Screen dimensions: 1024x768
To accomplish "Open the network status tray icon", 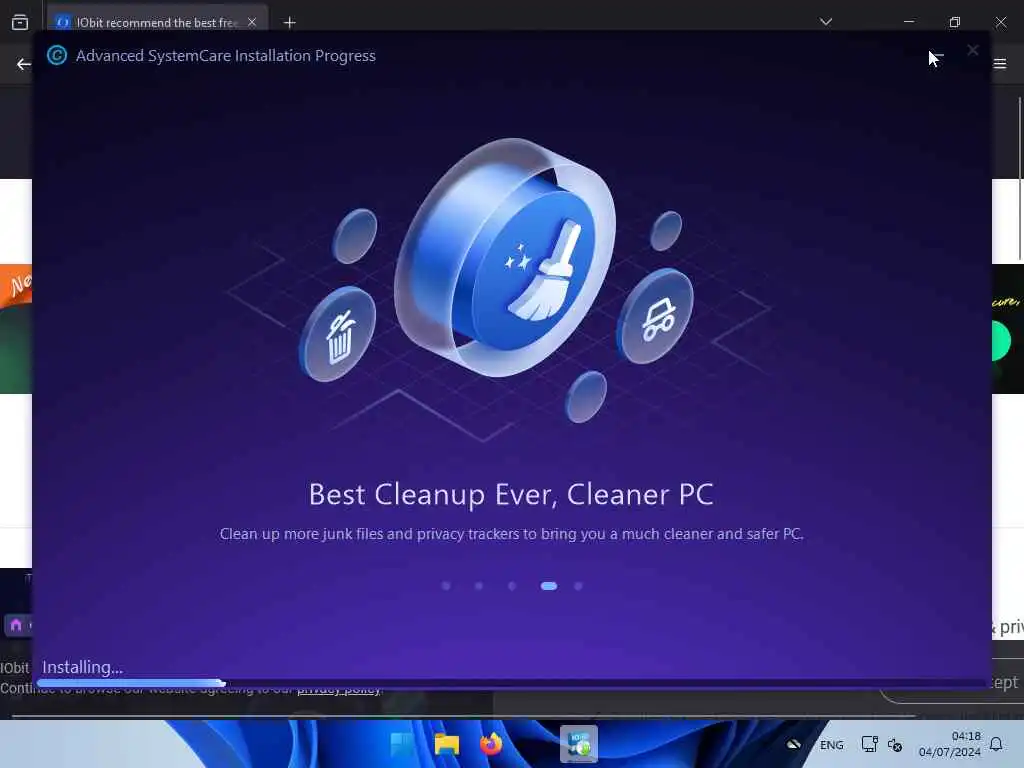I will coord(869,744).
